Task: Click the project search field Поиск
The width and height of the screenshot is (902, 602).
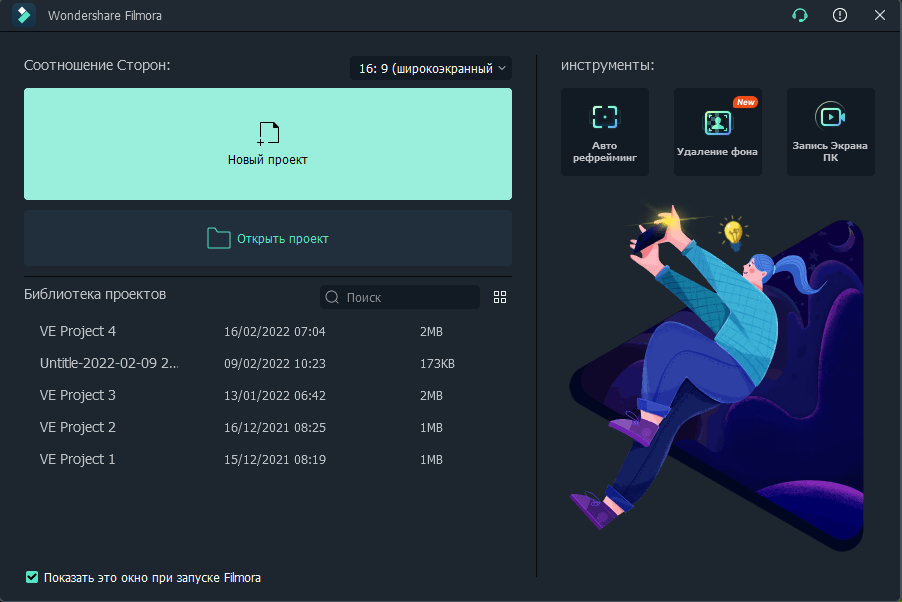Action: (400, 297)
